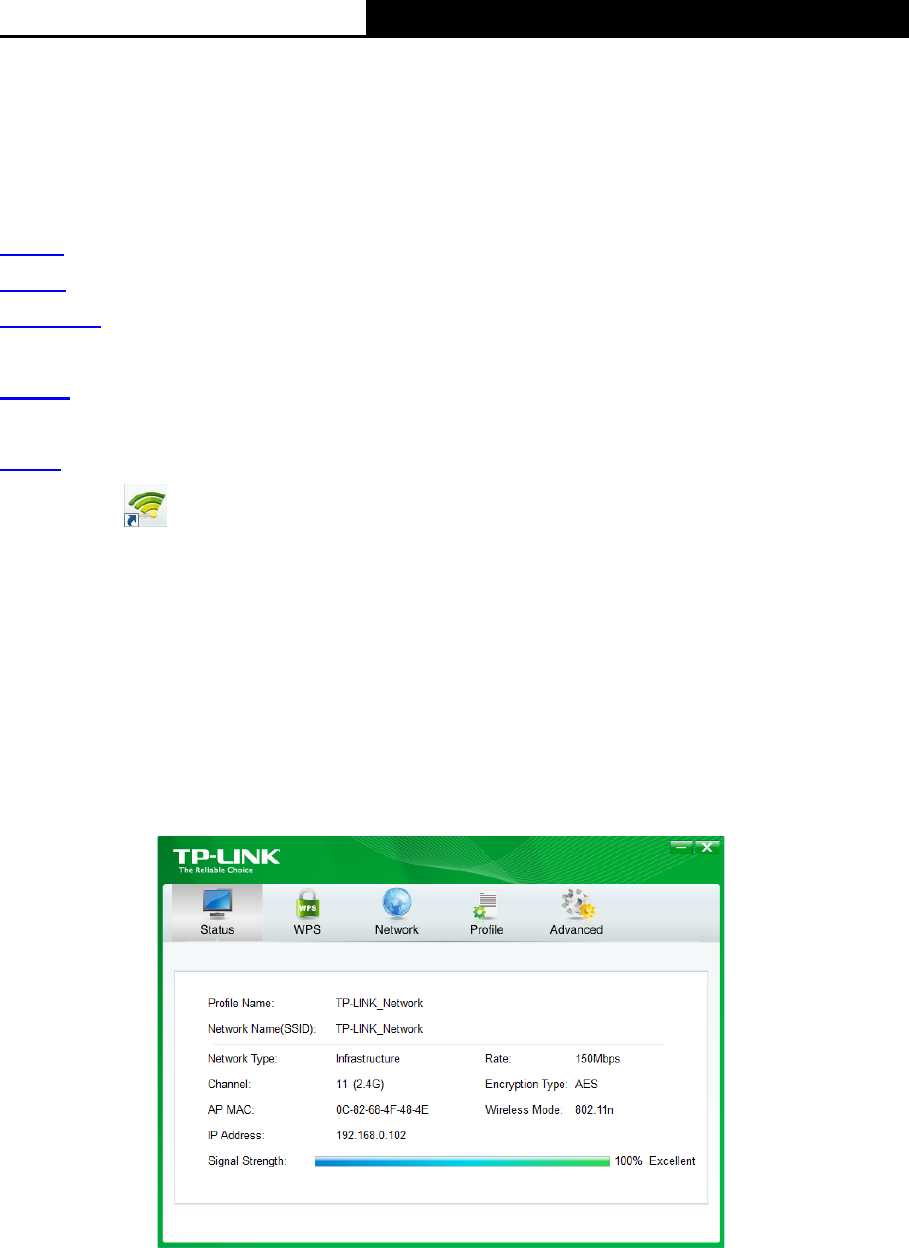Image resolution: width=909 pixels, height=1248 pixels.
Task: Open the Status tab
Action: (x=217, y=912)
